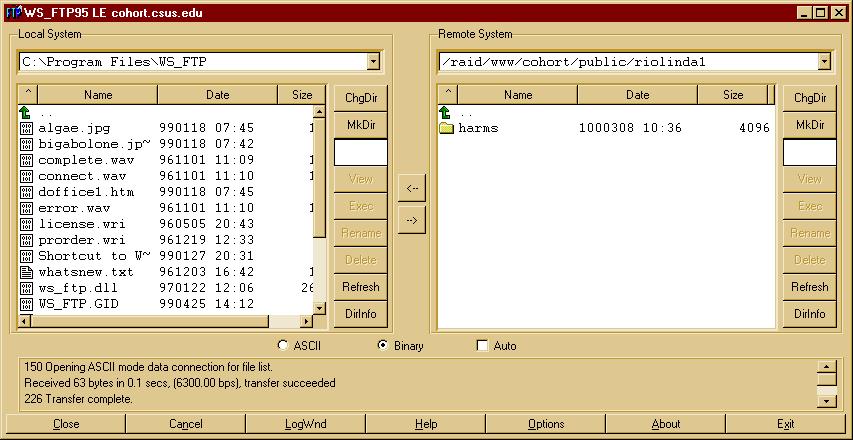Click log pane scroll down arrow
Screen dimensions: 853x440
pos(827,402)
